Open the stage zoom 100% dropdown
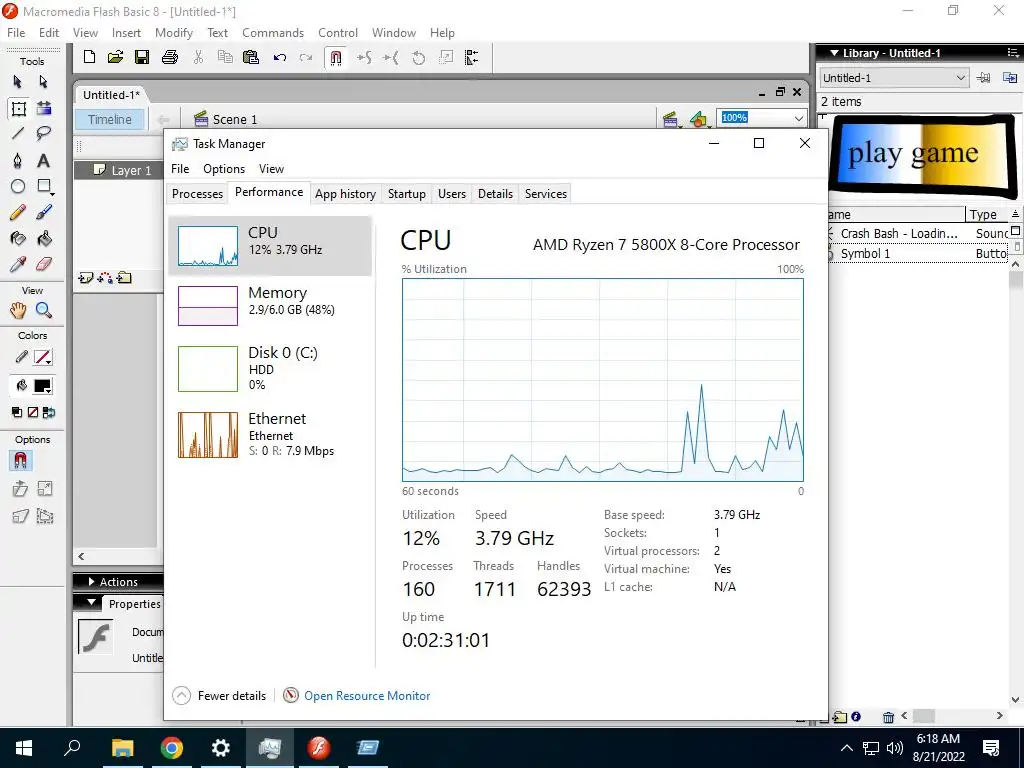 [799, 118]
